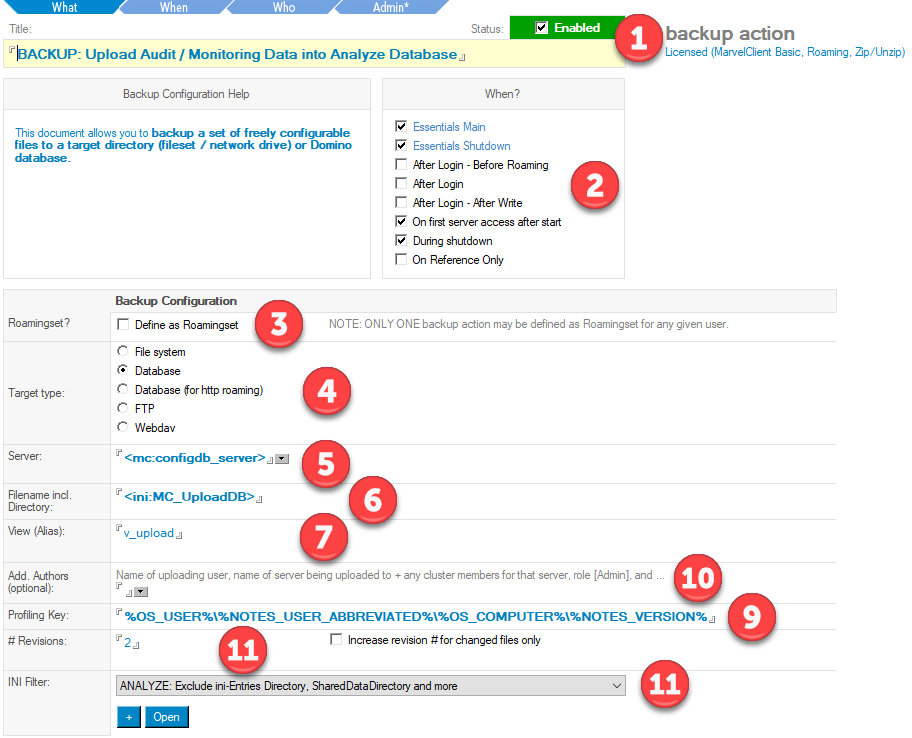Toggle On first server access after start

pos(401,222)
